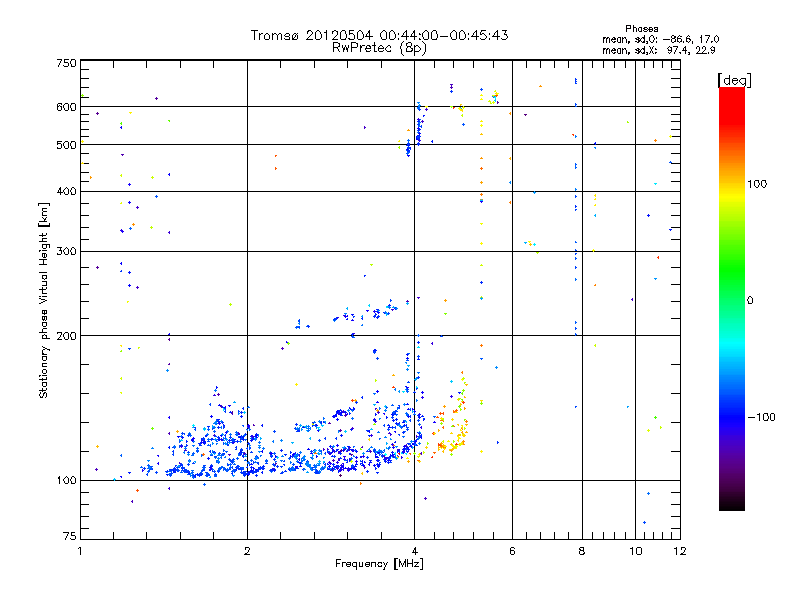Click the x-axis tick label '12'

pos(680,551)
